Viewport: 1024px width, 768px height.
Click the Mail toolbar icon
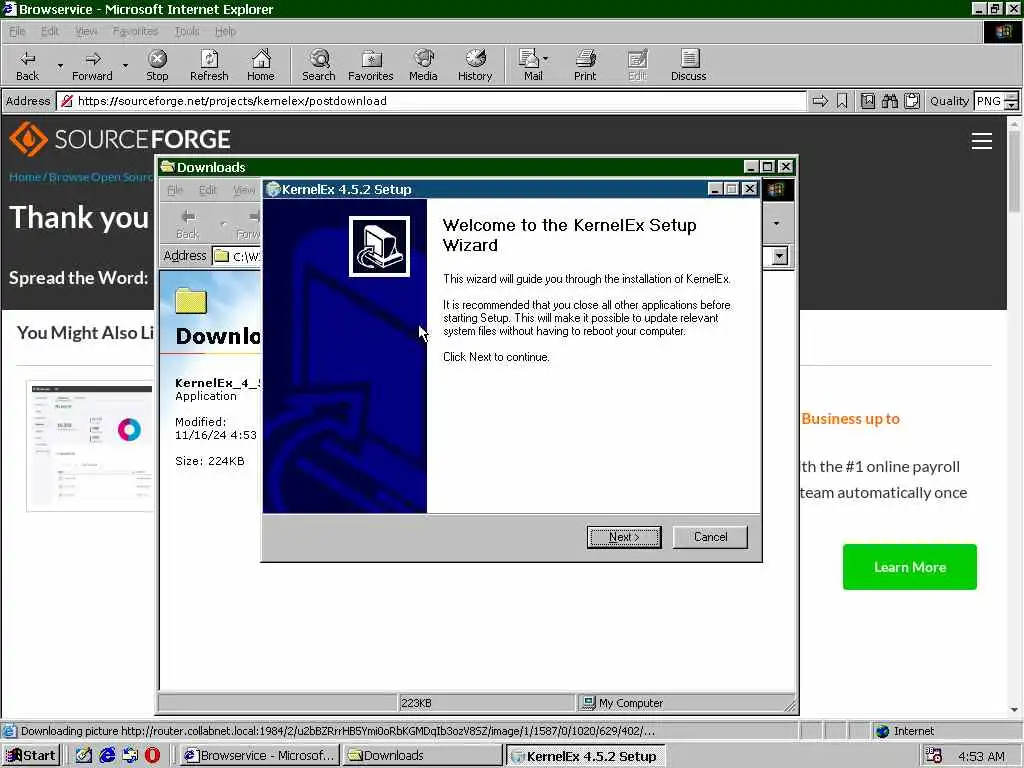pyautogui.click(x=530, y=65)
